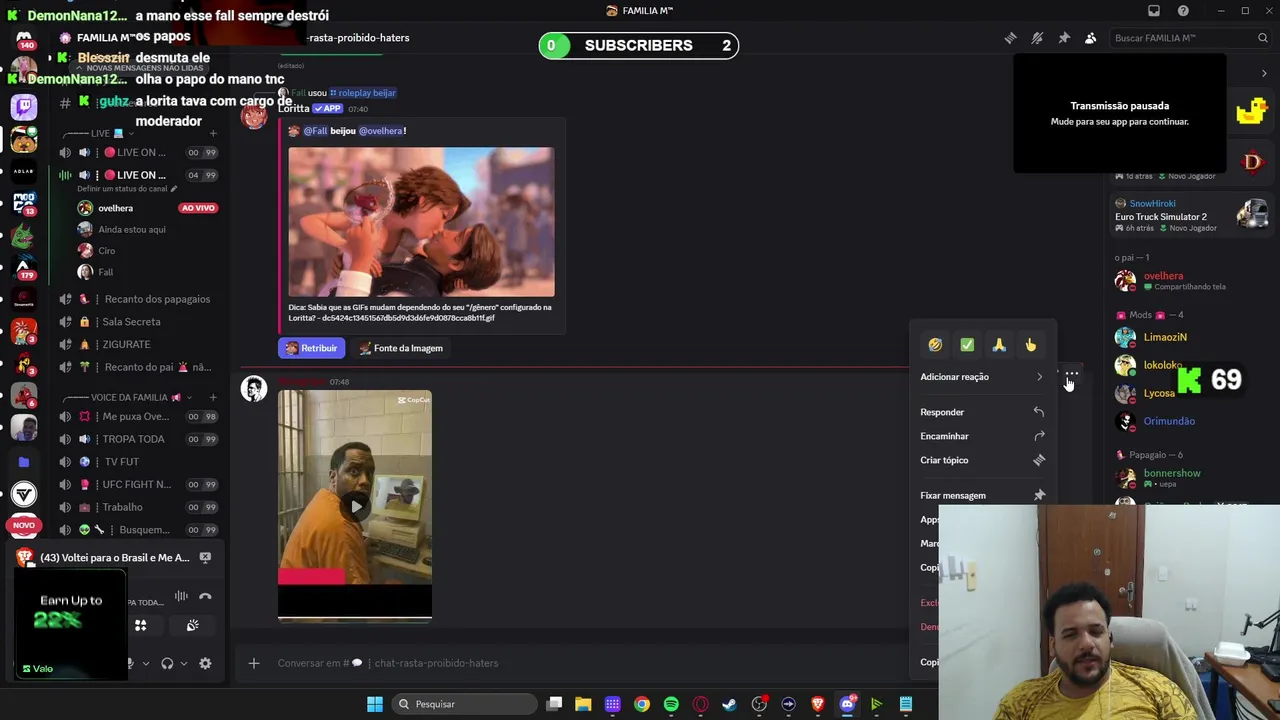
Task: Toggle notification settings bell icon
Action: coord(1037,38)
